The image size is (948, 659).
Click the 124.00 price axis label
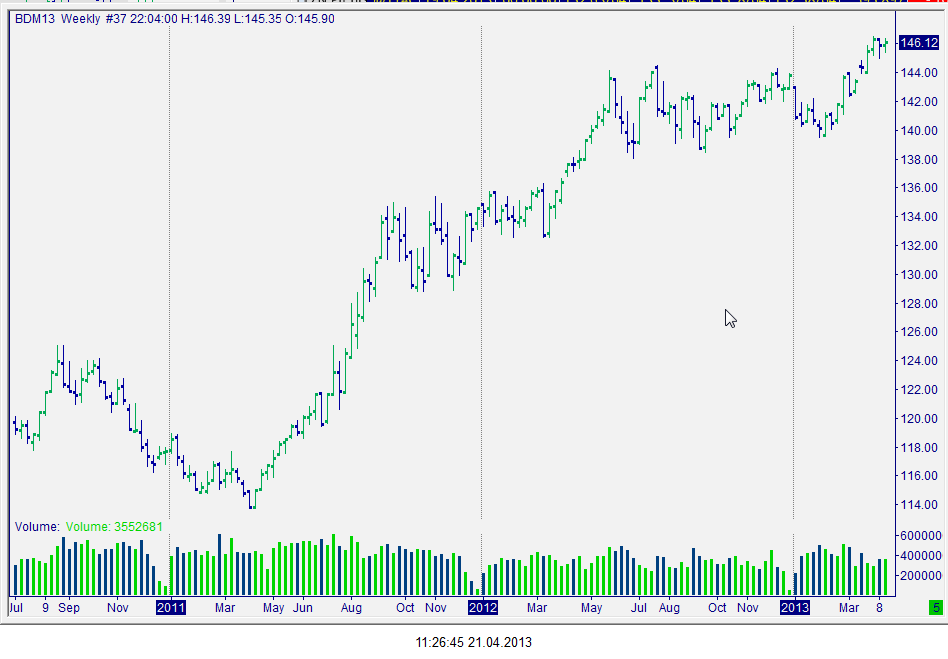(919, 361)
